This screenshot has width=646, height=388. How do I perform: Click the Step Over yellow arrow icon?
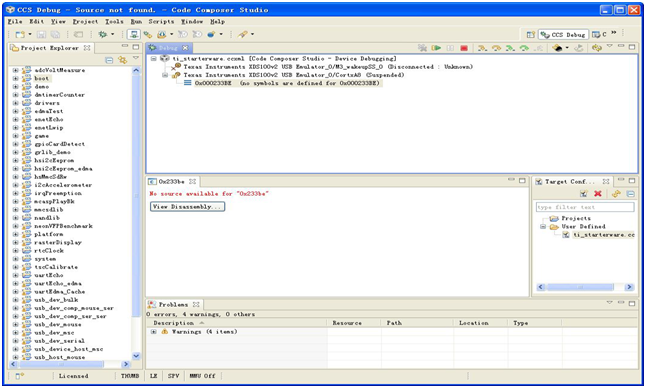[x=496, y=48]
